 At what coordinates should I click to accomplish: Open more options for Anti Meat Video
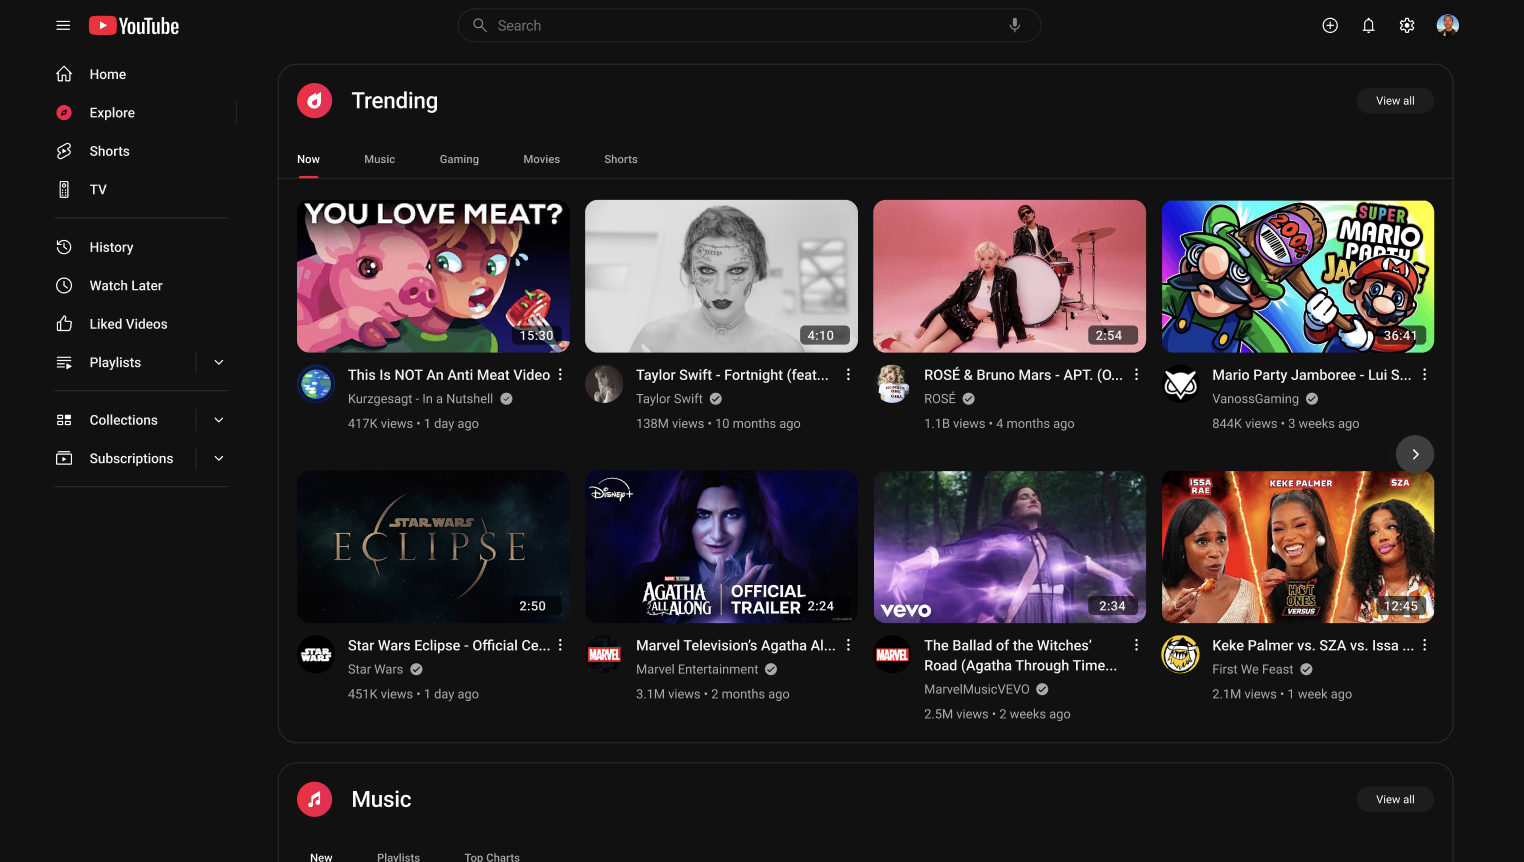point(560,375)
